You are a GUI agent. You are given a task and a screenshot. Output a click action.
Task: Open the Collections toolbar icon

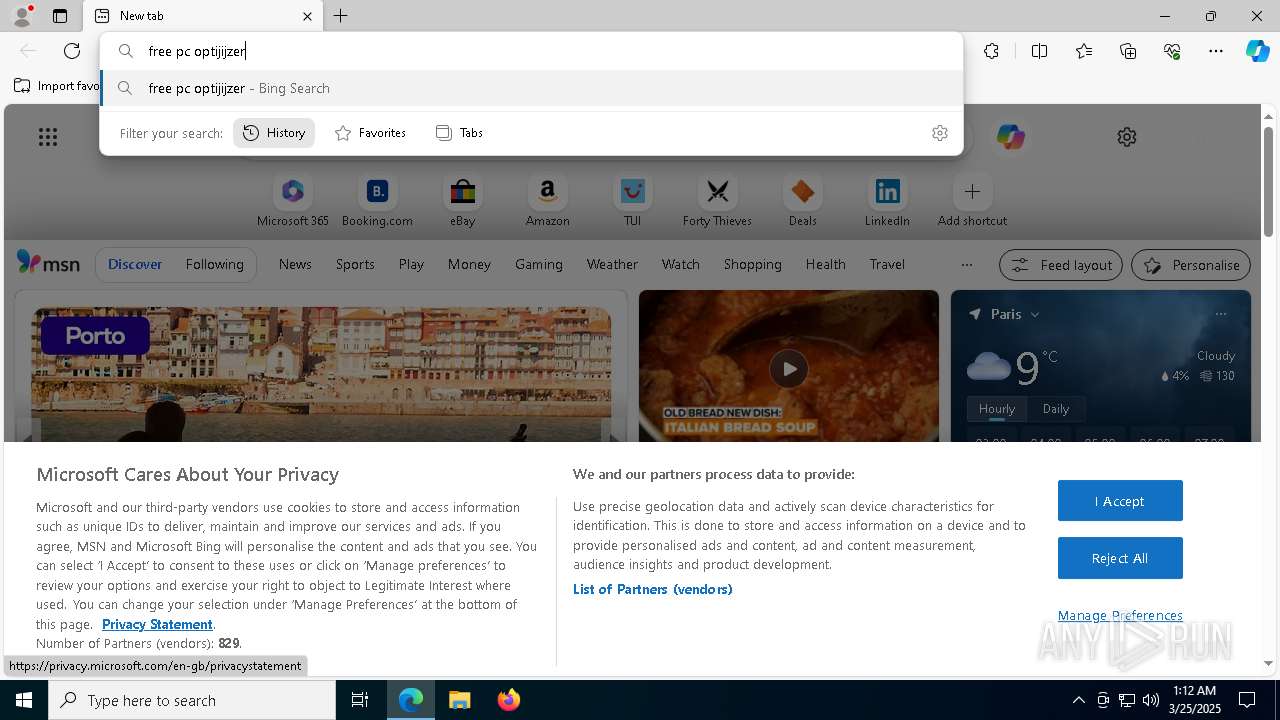1128,51
